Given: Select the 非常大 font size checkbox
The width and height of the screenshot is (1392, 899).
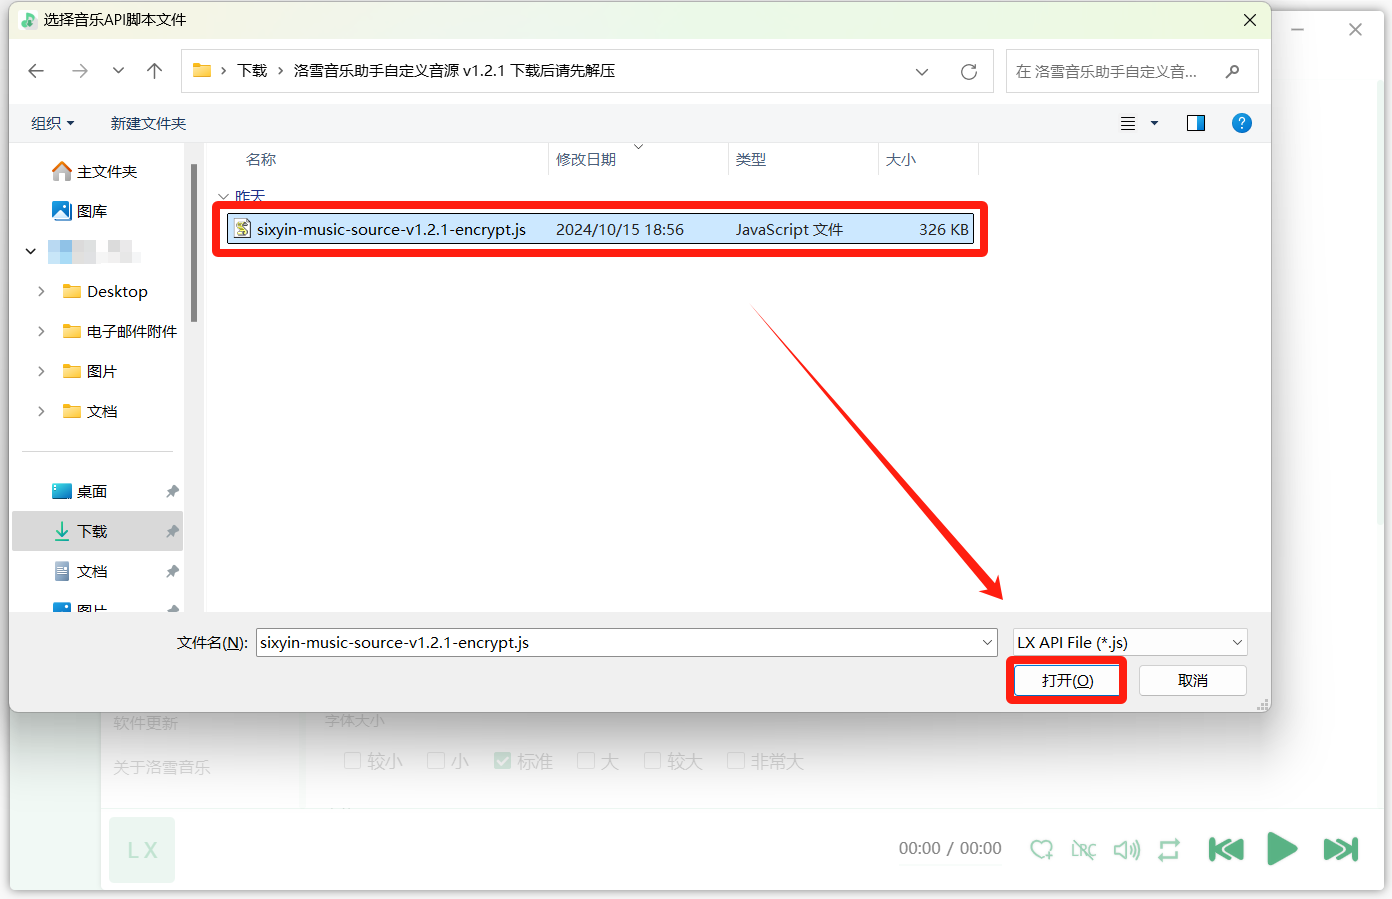Looking at the screenshot, I should click(x=736, y=761).
